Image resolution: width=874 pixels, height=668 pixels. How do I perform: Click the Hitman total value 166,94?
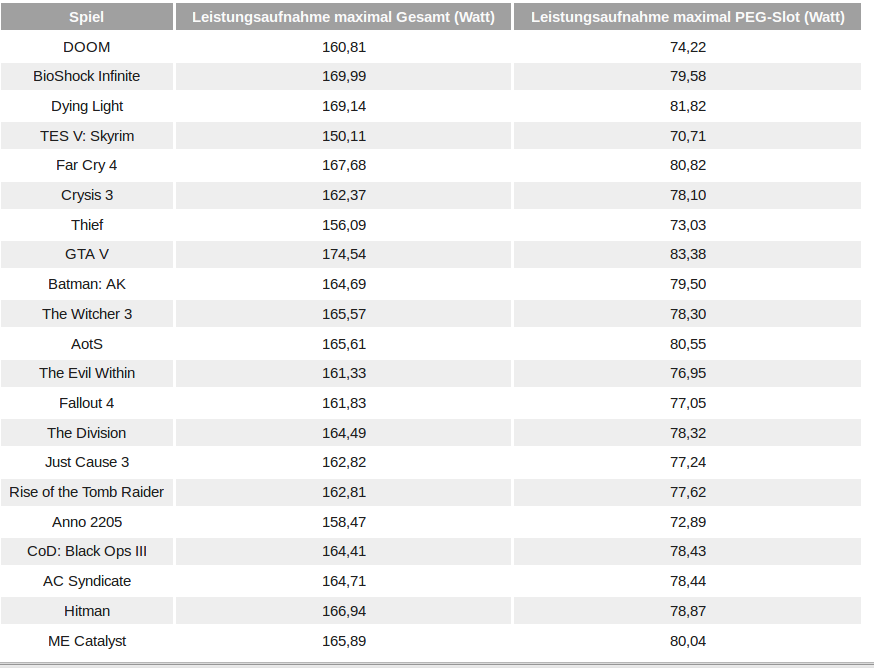[x=344, y=611]
